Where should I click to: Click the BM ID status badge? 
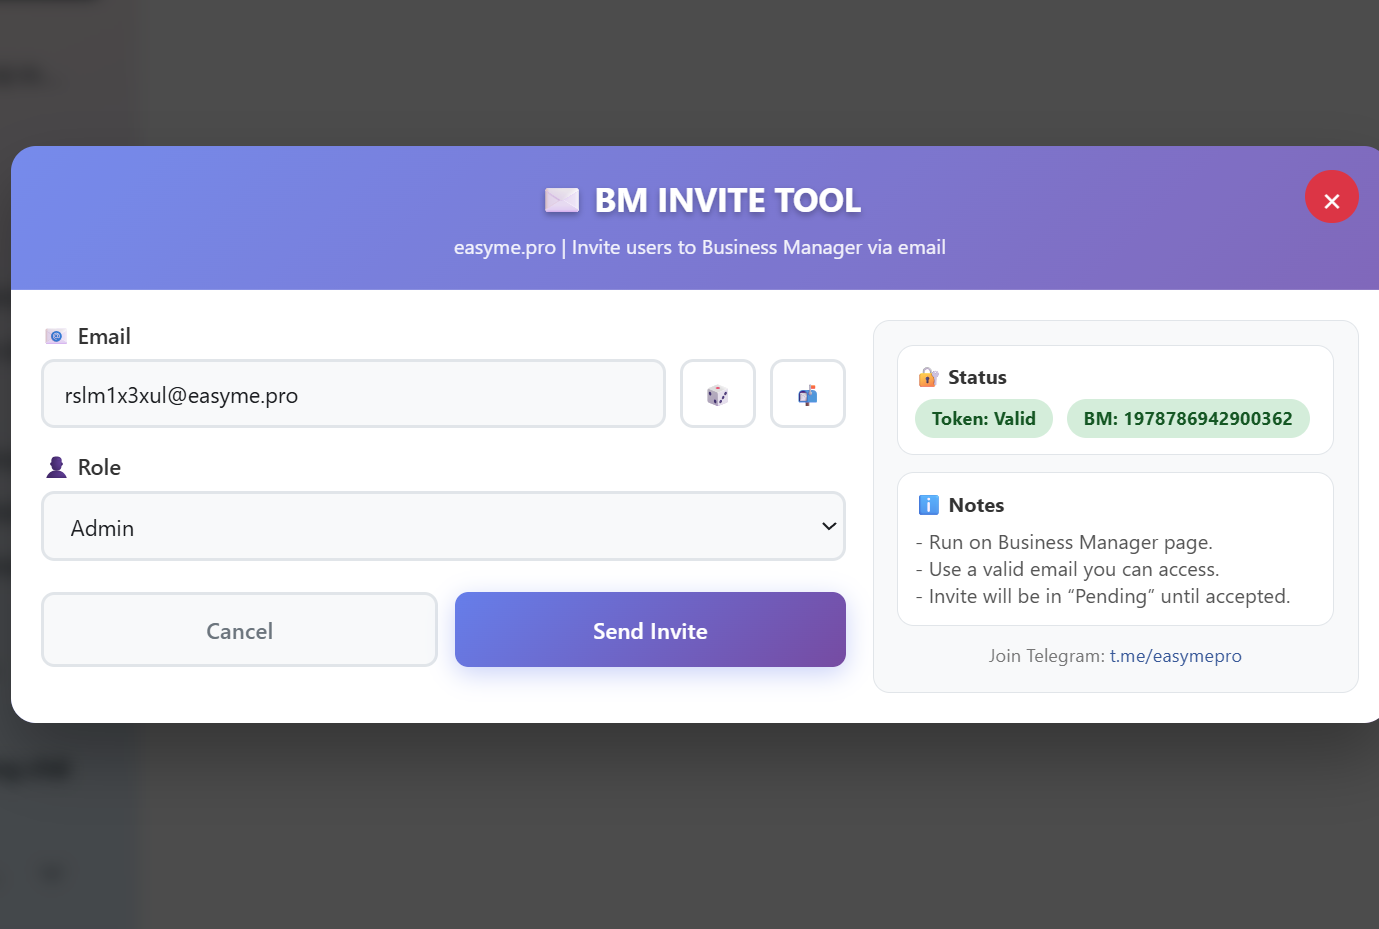click(x=1187, y=419)
